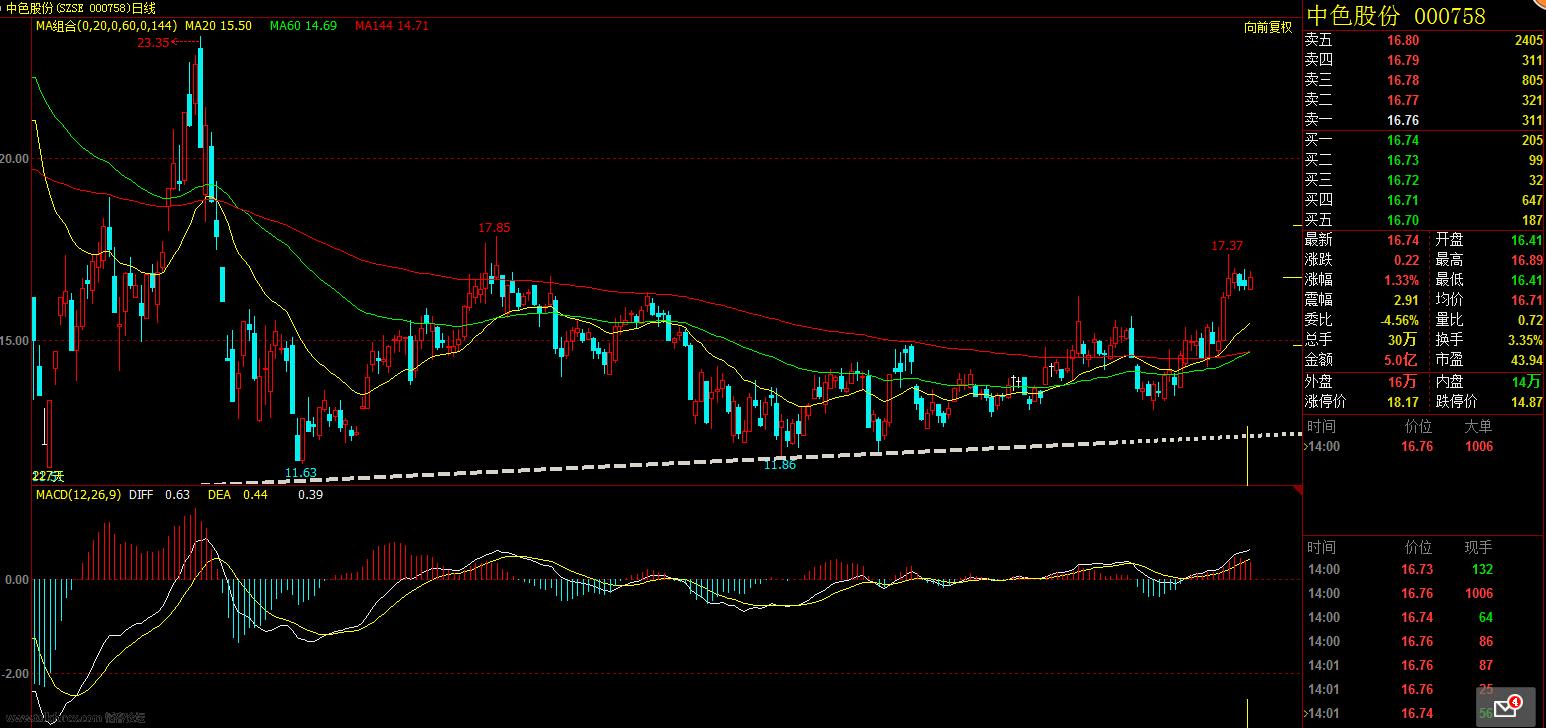Click the 委比 -4.56% value
The height and width of the screenshot is (728, 1546).
coord(1398,320)
